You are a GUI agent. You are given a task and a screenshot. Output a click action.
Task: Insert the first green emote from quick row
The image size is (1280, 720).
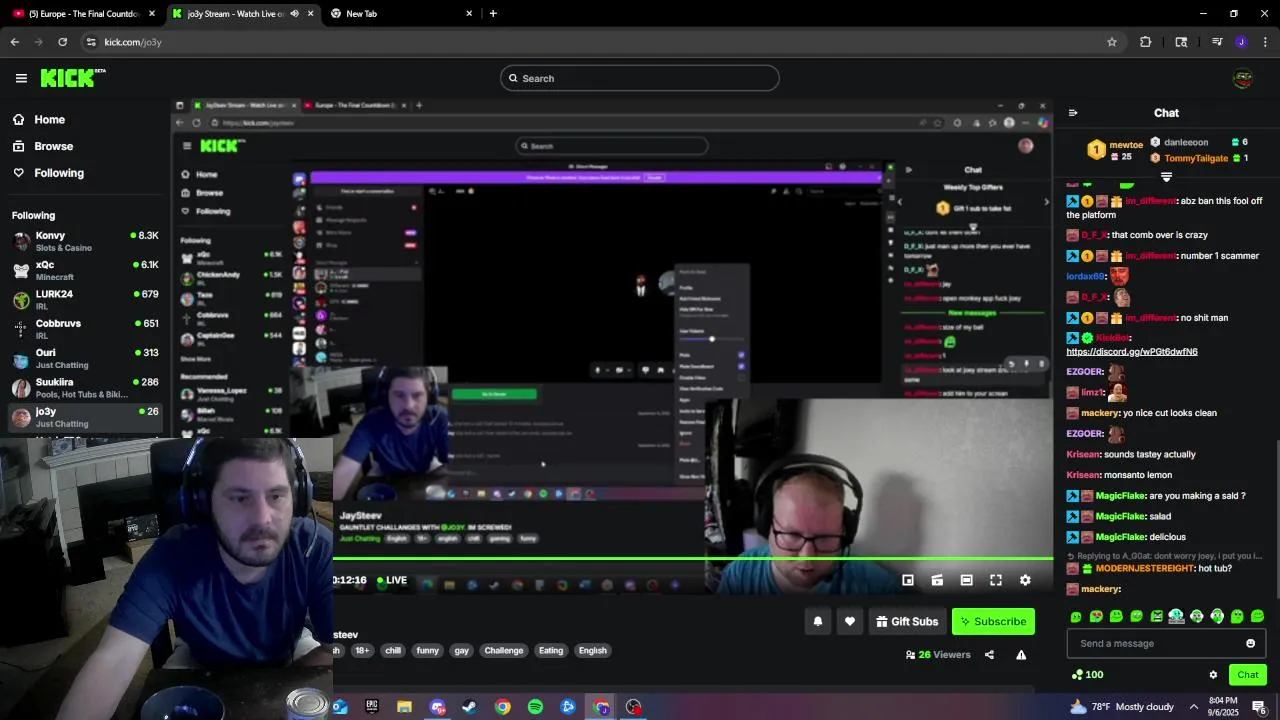coord(1076,617)
